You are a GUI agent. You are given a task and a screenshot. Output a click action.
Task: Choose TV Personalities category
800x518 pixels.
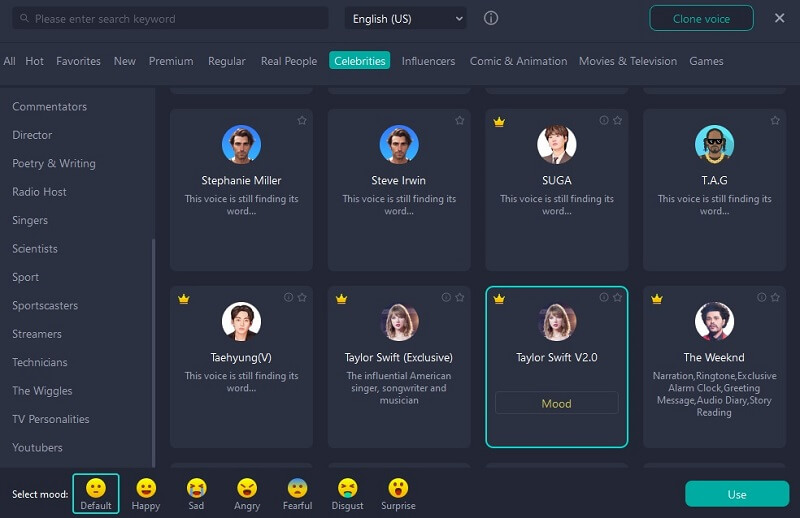point(51,419)
